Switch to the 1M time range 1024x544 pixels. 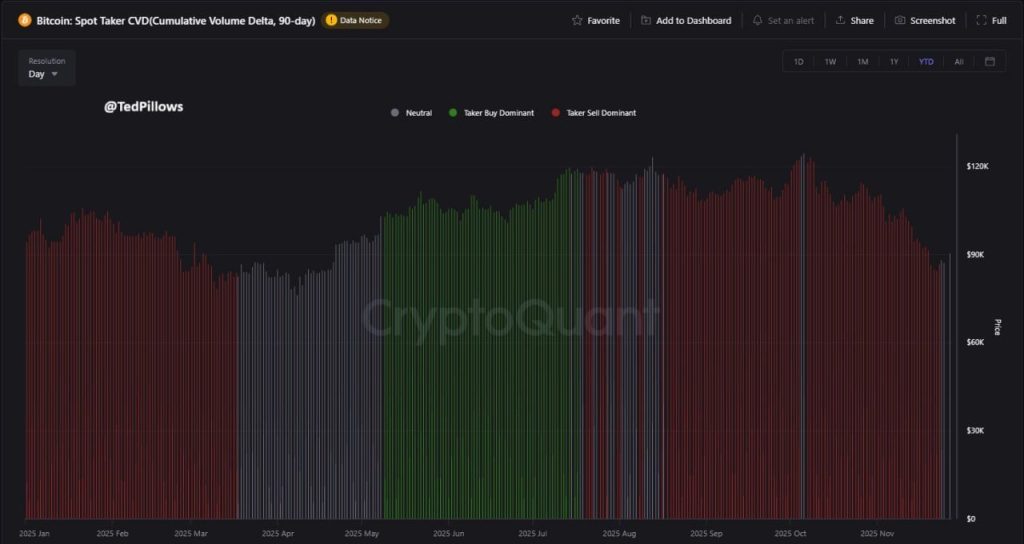(x=862, y=62)
